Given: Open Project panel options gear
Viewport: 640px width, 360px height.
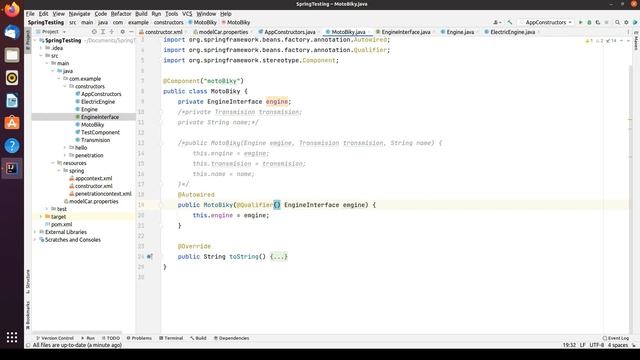Looking at the screenshot, I should point(122,31).
